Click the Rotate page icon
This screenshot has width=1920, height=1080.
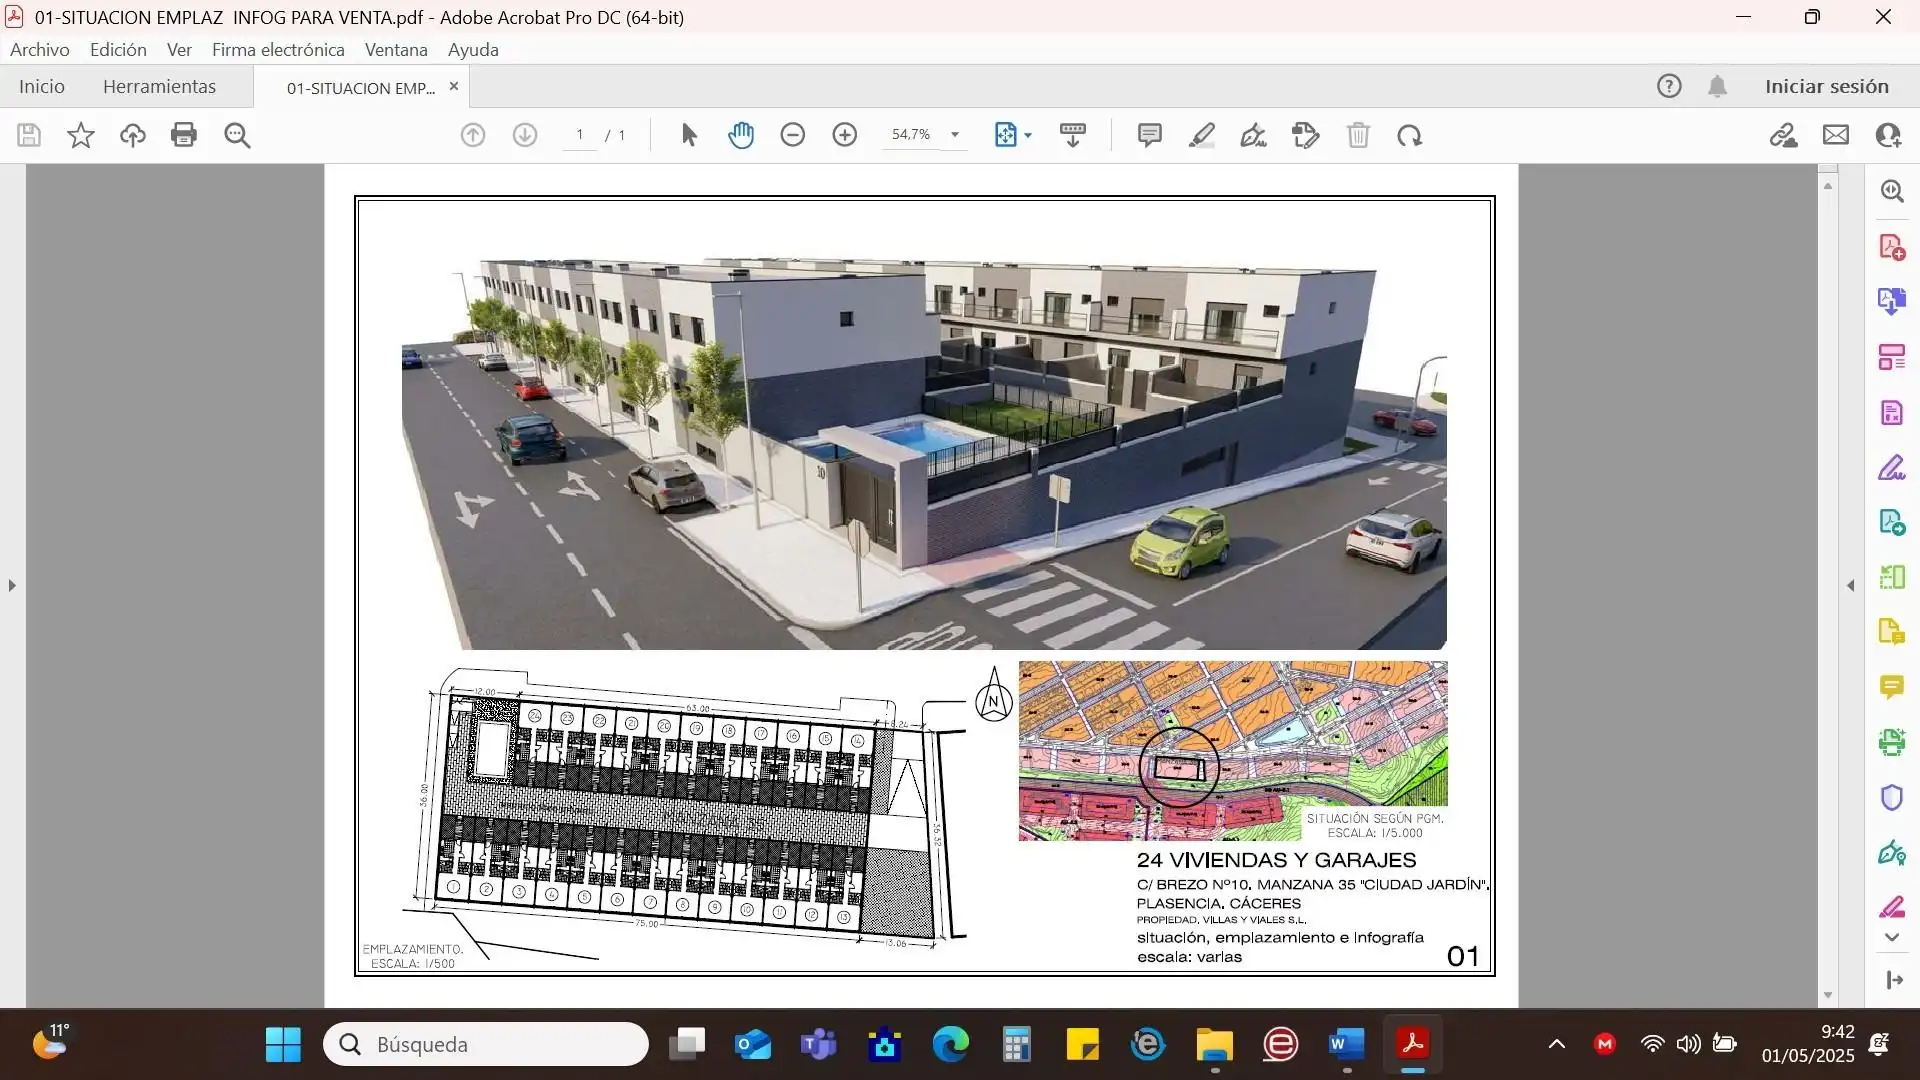(1410, 135)
